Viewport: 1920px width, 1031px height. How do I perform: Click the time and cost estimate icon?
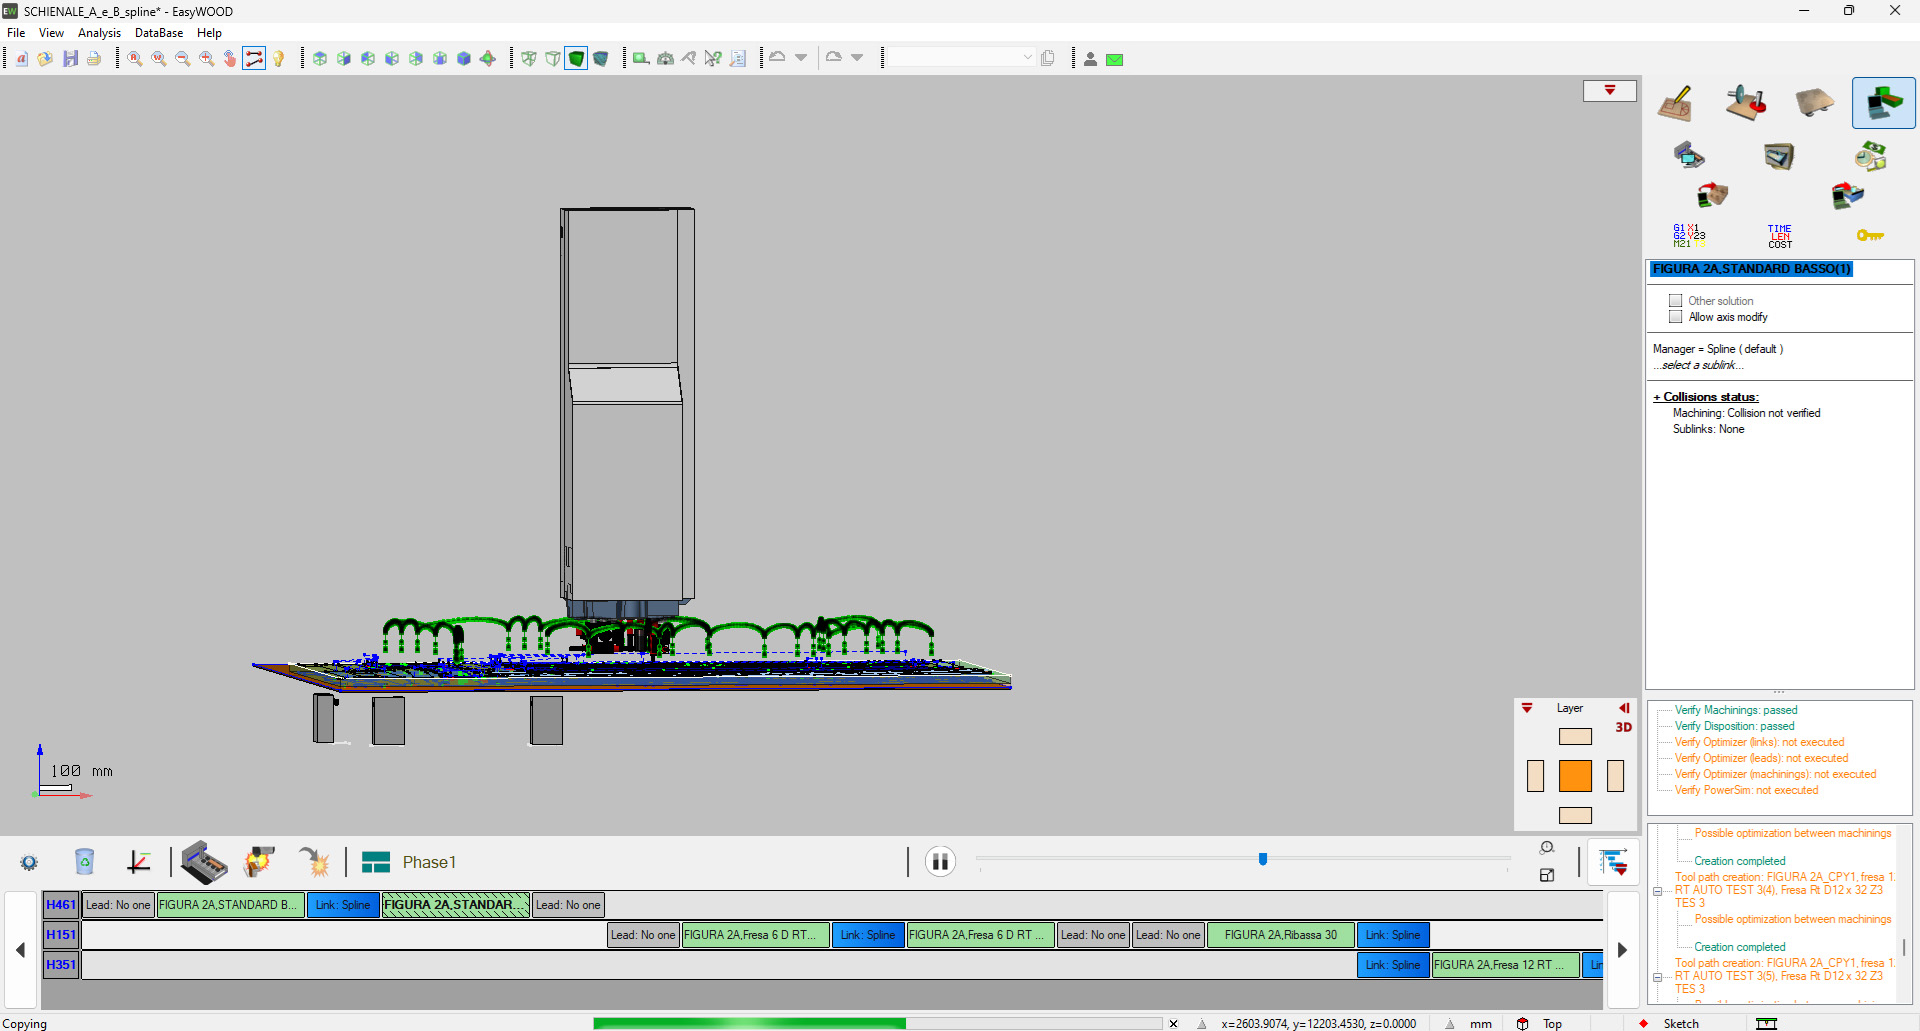click(x=1871, y=156)
